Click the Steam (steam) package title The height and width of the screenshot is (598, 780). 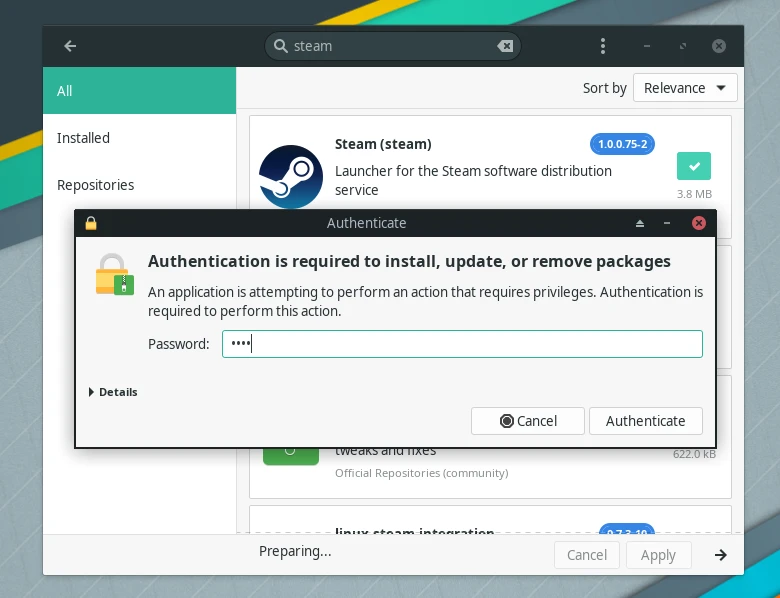[383, 144]
